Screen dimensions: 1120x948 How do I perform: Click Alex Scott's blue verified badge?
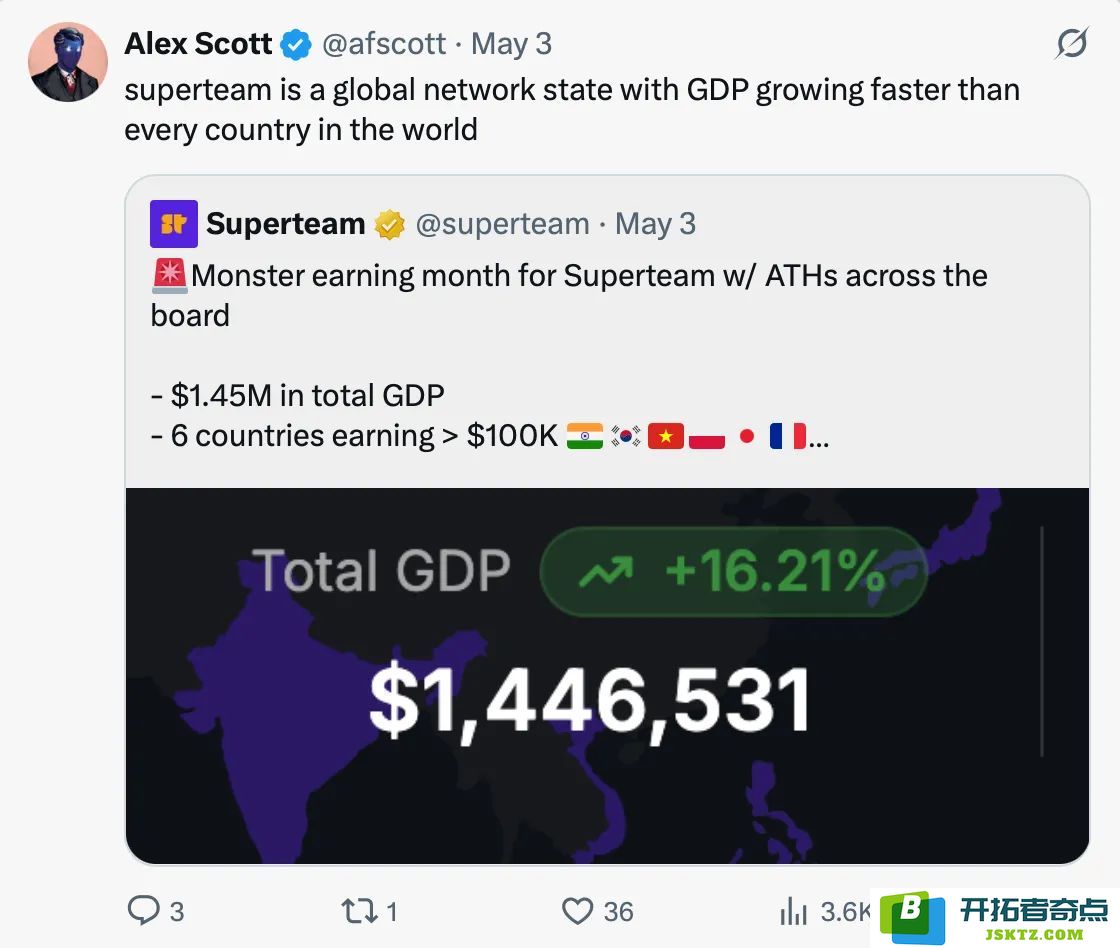pos(295,44)
